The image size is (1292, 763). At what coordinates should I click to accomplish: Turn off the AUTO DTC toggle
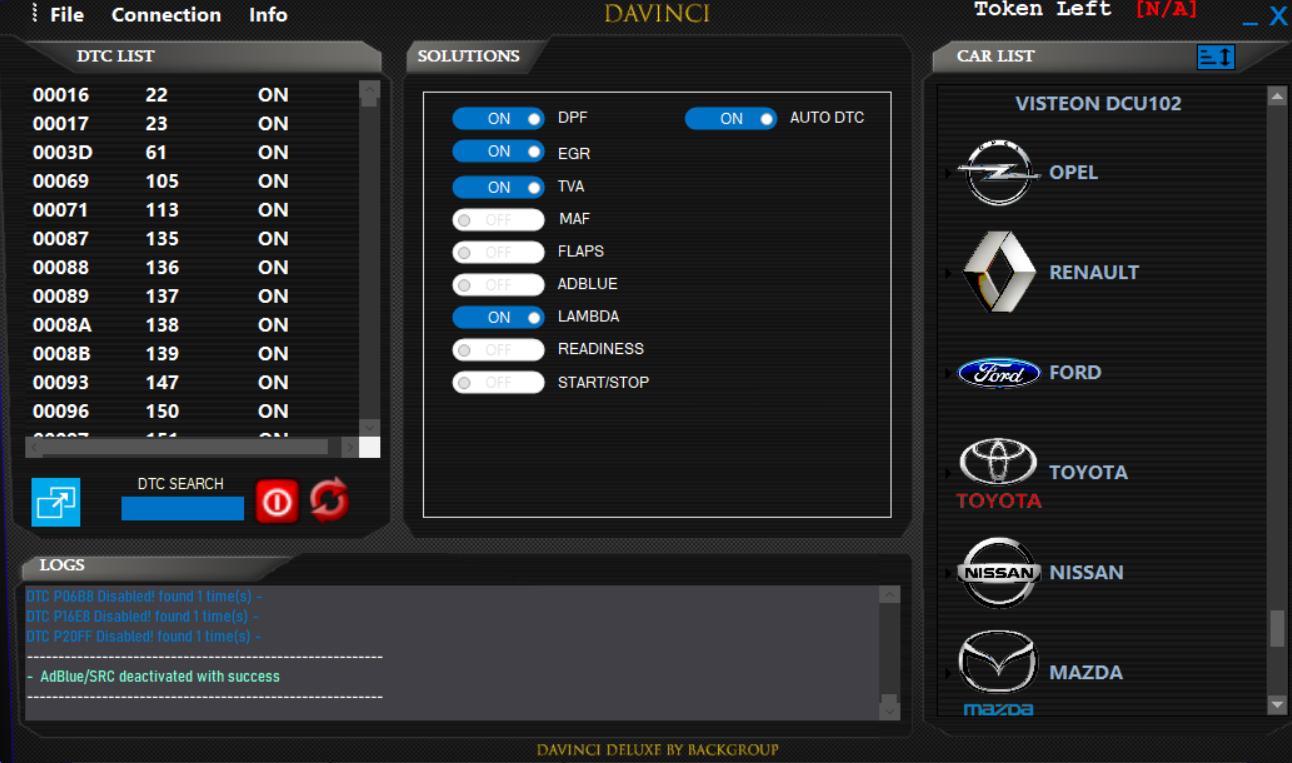point(730,119)
